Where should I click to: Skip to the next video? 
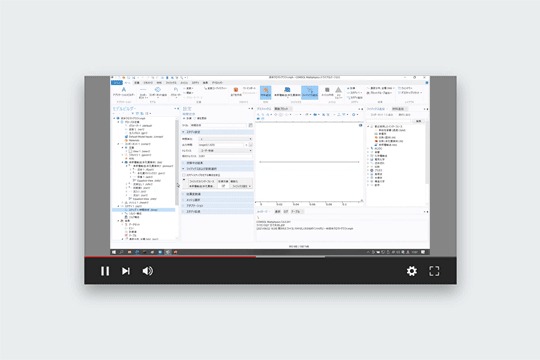[126, 271]
